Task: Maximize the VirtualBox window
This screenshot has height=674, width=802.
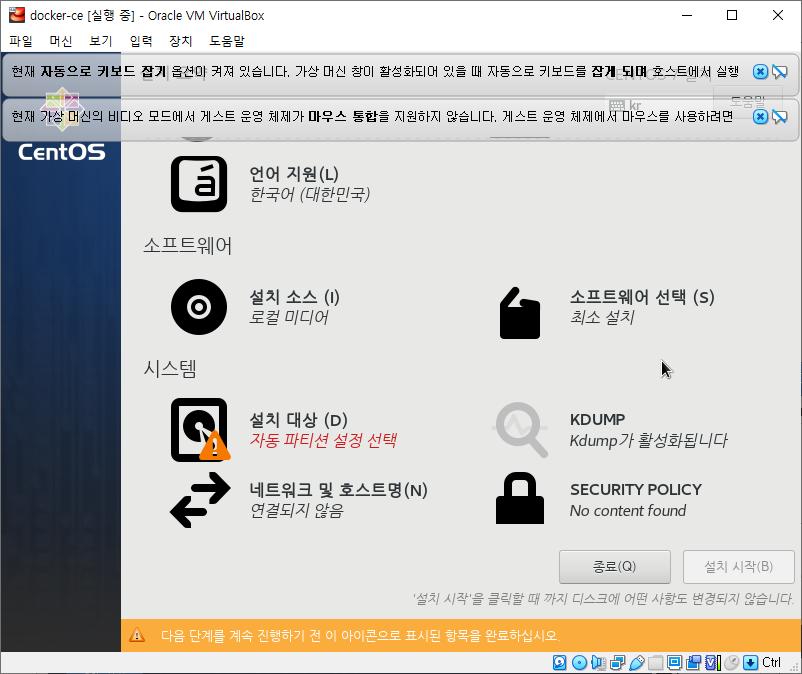Action: pos(732,15)
